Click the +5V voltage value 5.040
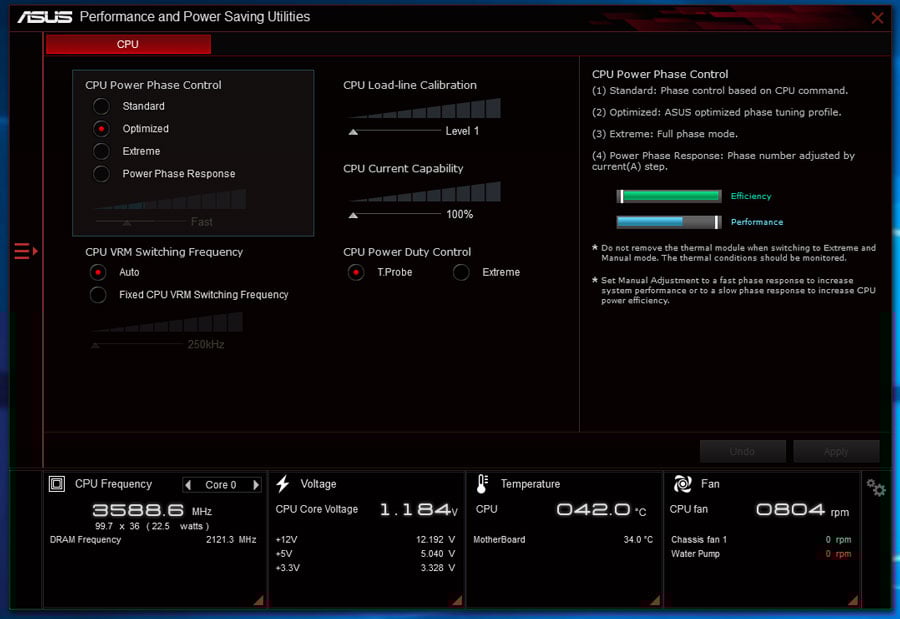 [437, 554]
